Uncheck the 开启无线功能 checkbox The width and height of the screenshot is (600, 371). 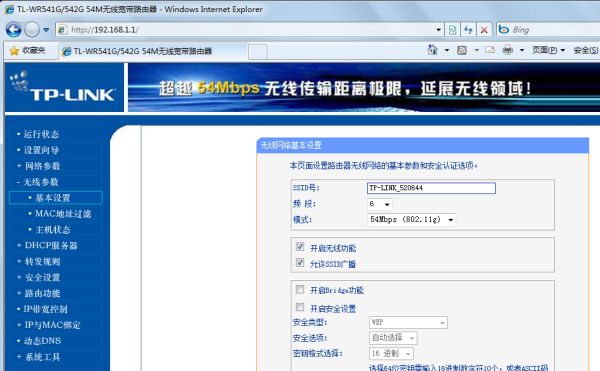tap(300, 247)
